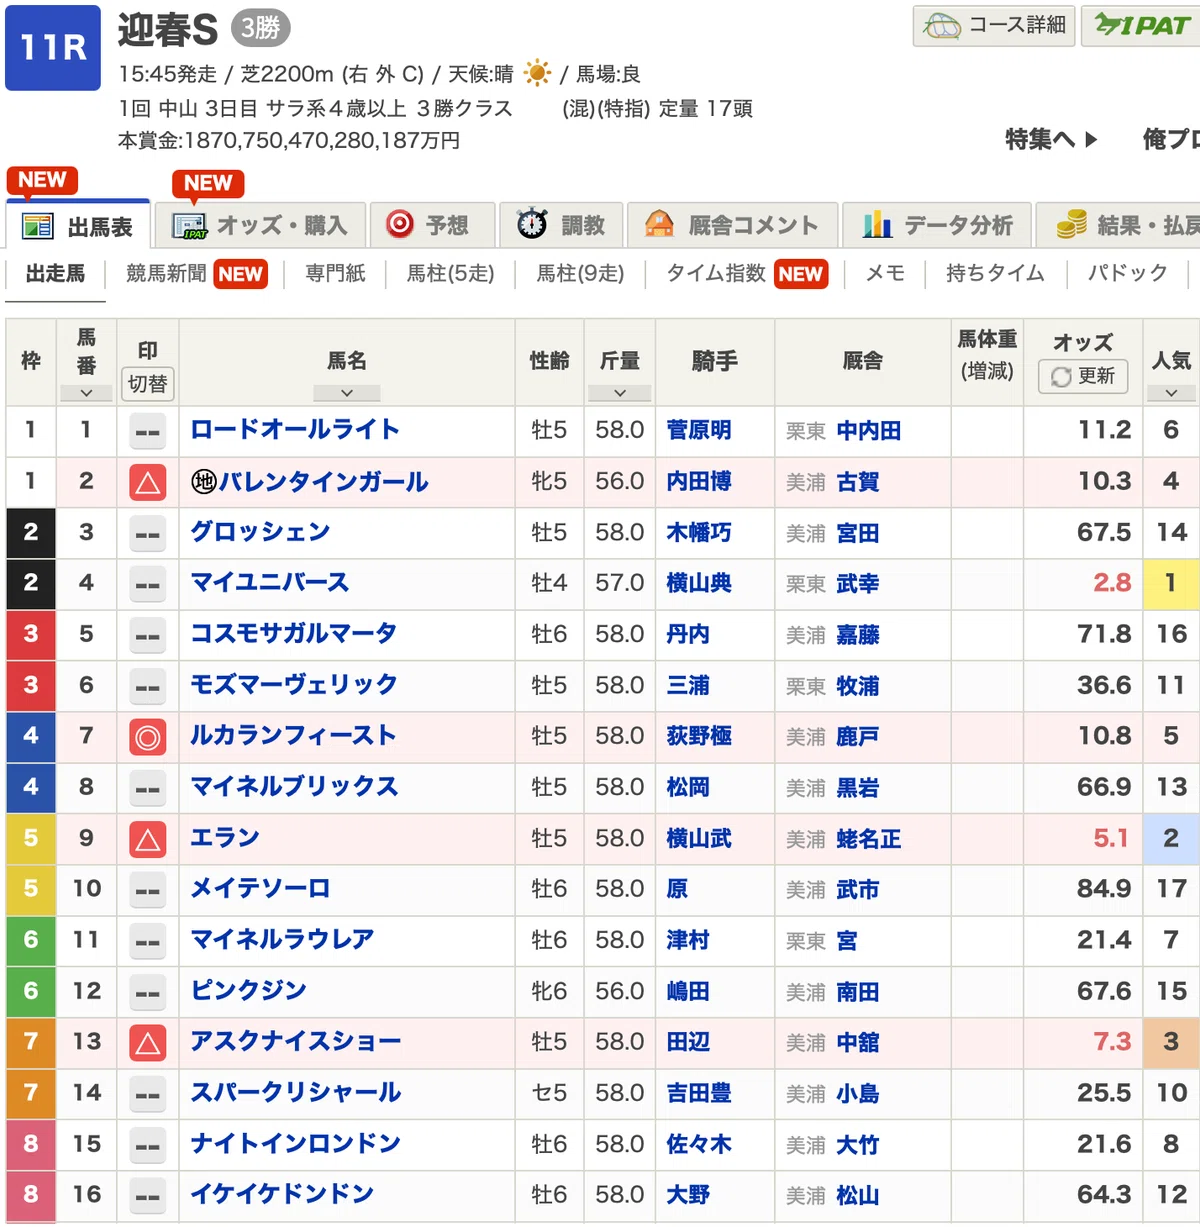1200x1227 pixels.
Task: Open trainer 中内田's page
Action: coord(869,431)
